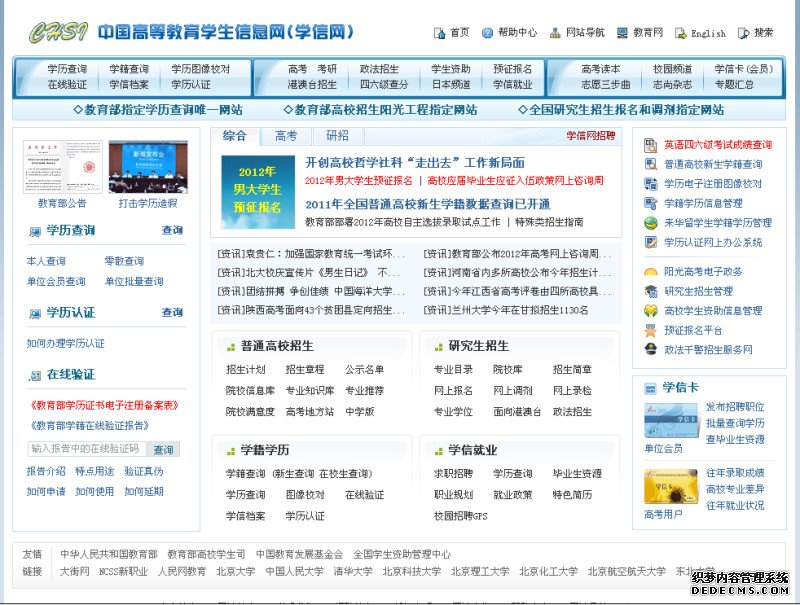
Task: Click the 首页 home icon
Action: pyautogui.click(x=439, y=33)
